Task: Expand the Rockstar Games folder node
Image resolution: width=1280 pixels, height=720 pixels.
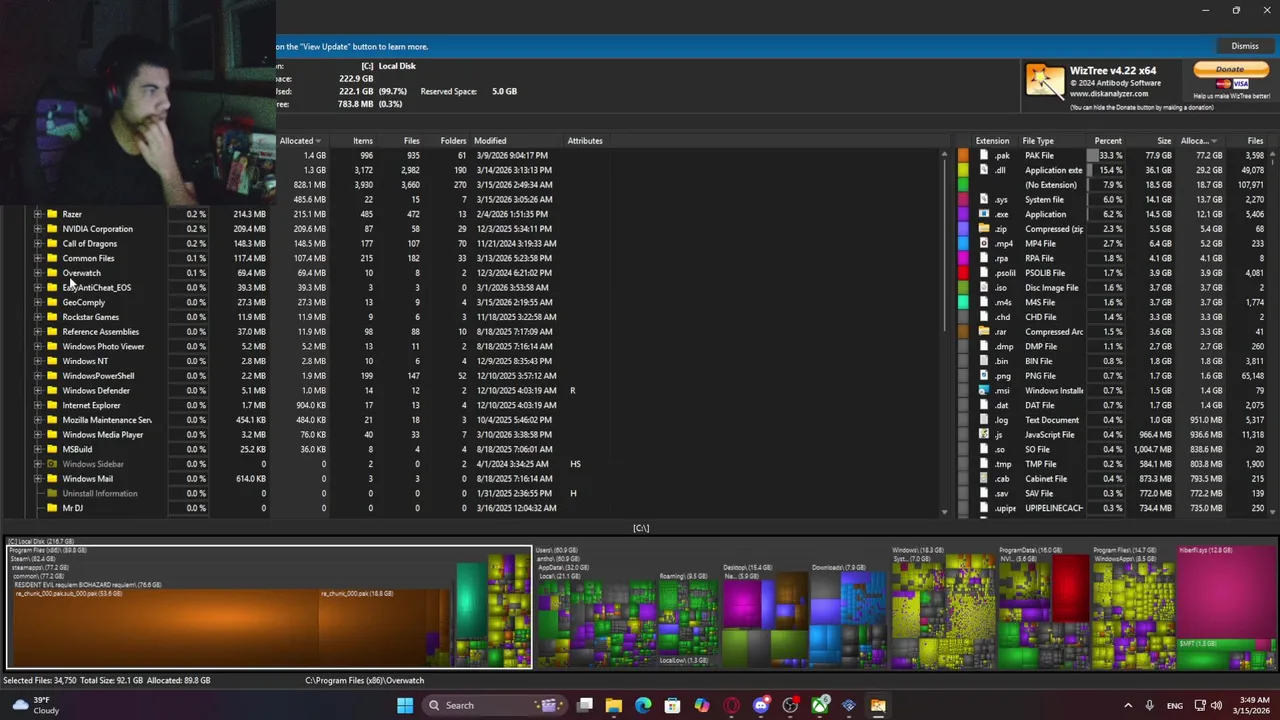Action: tap(38, 317)
